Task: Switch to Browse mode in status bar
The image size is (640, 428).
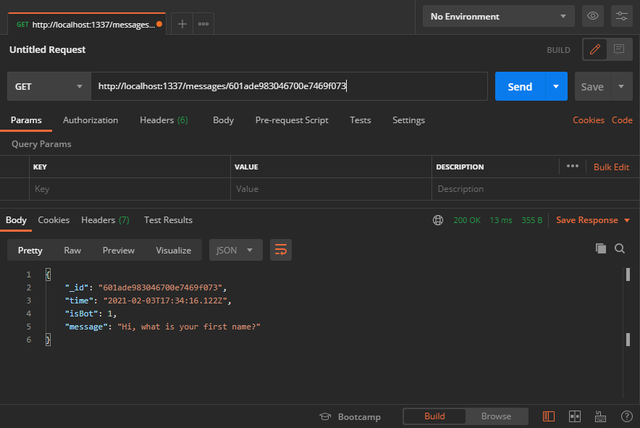Action: point(496,417)
